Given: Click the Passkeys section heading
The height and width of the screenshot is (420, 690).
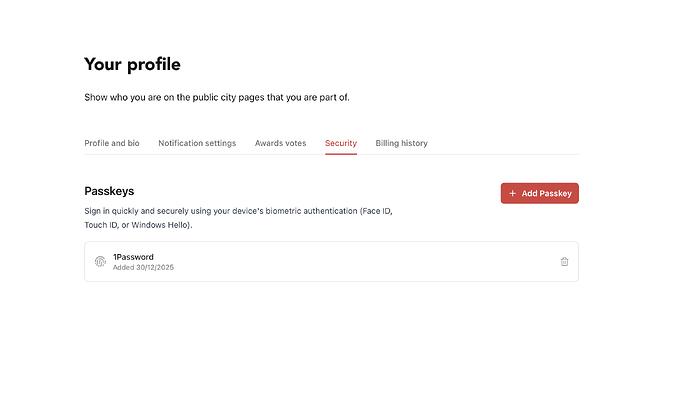Looking at the screenshot, I should (109, 190).
